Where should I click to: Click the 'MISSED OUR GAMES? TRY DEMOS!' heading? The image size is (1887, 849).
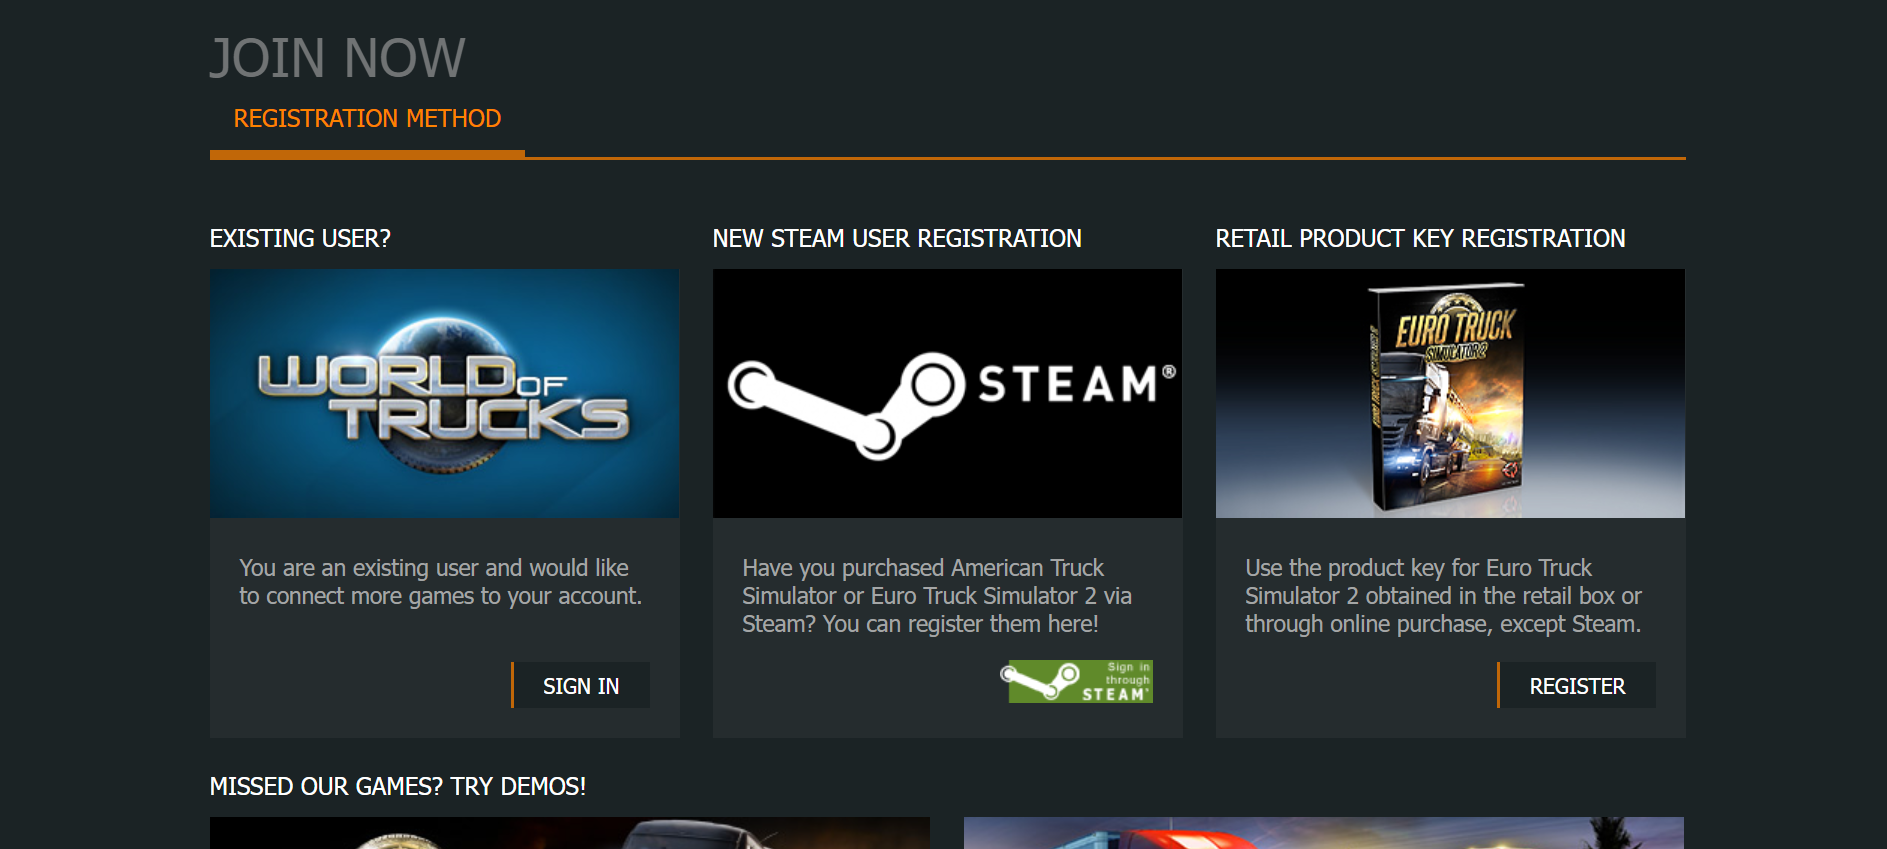tap(398, 787)
